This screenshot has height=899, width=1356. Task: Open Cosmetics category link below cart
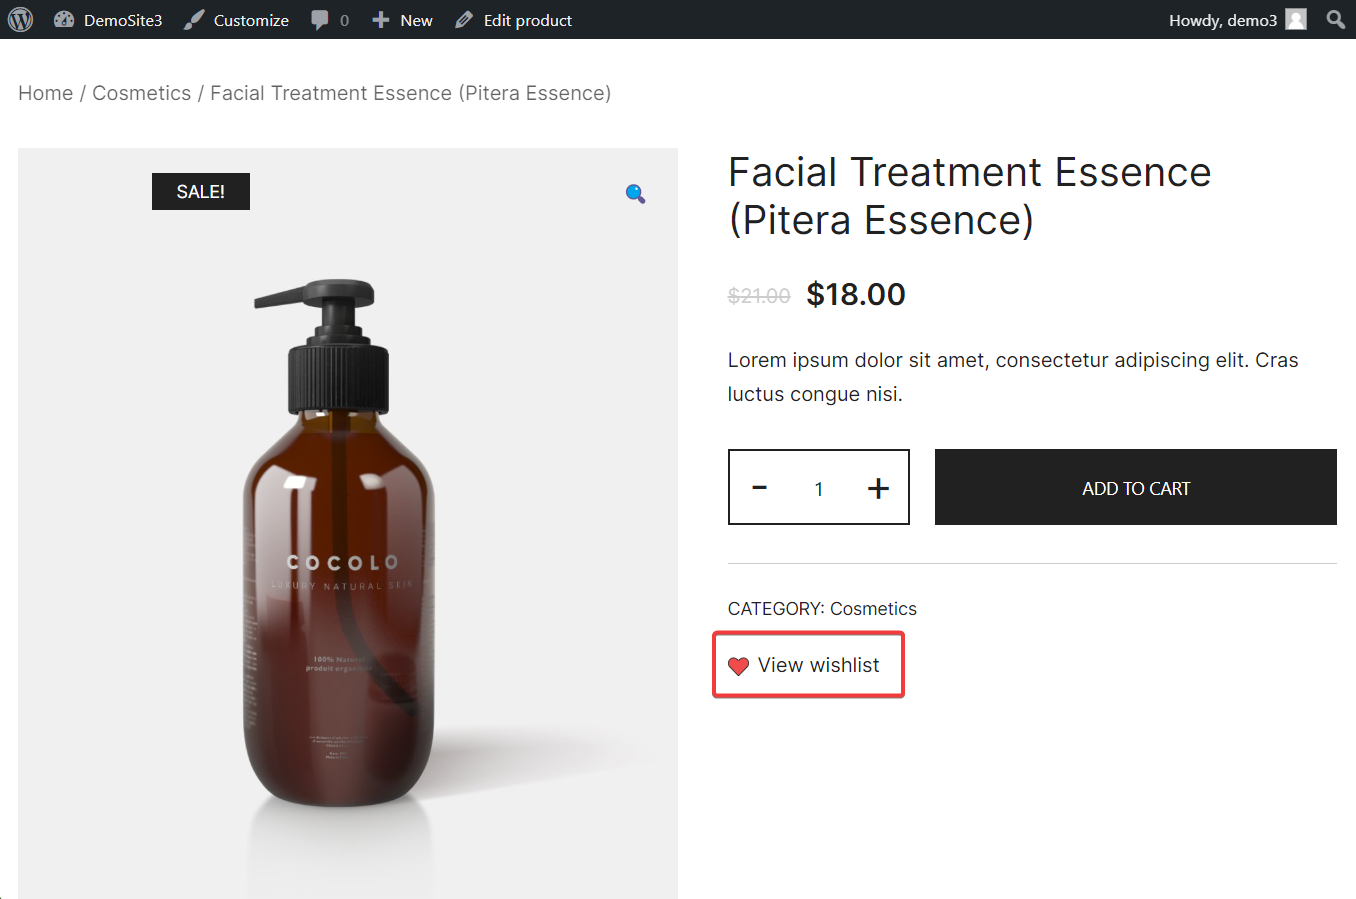[x=873, y=609]
